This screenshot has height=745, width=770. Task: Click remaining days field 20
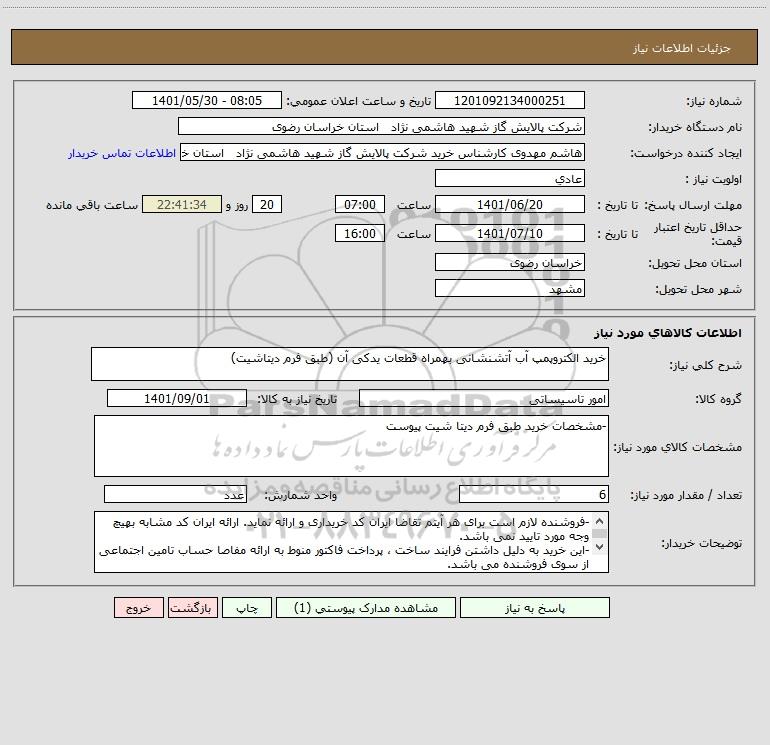point(267,204)
